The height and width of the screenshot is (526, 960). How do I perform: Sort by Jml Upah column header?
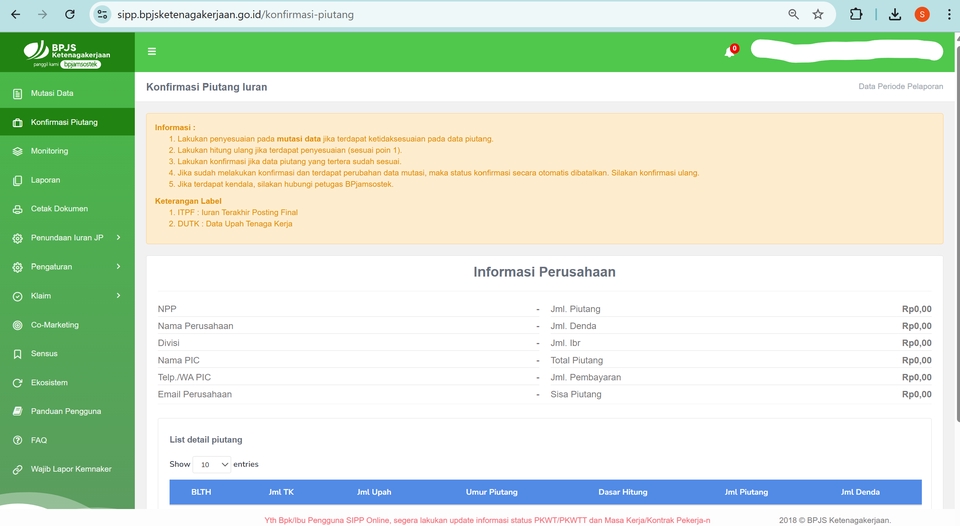(x=374, y=492)
